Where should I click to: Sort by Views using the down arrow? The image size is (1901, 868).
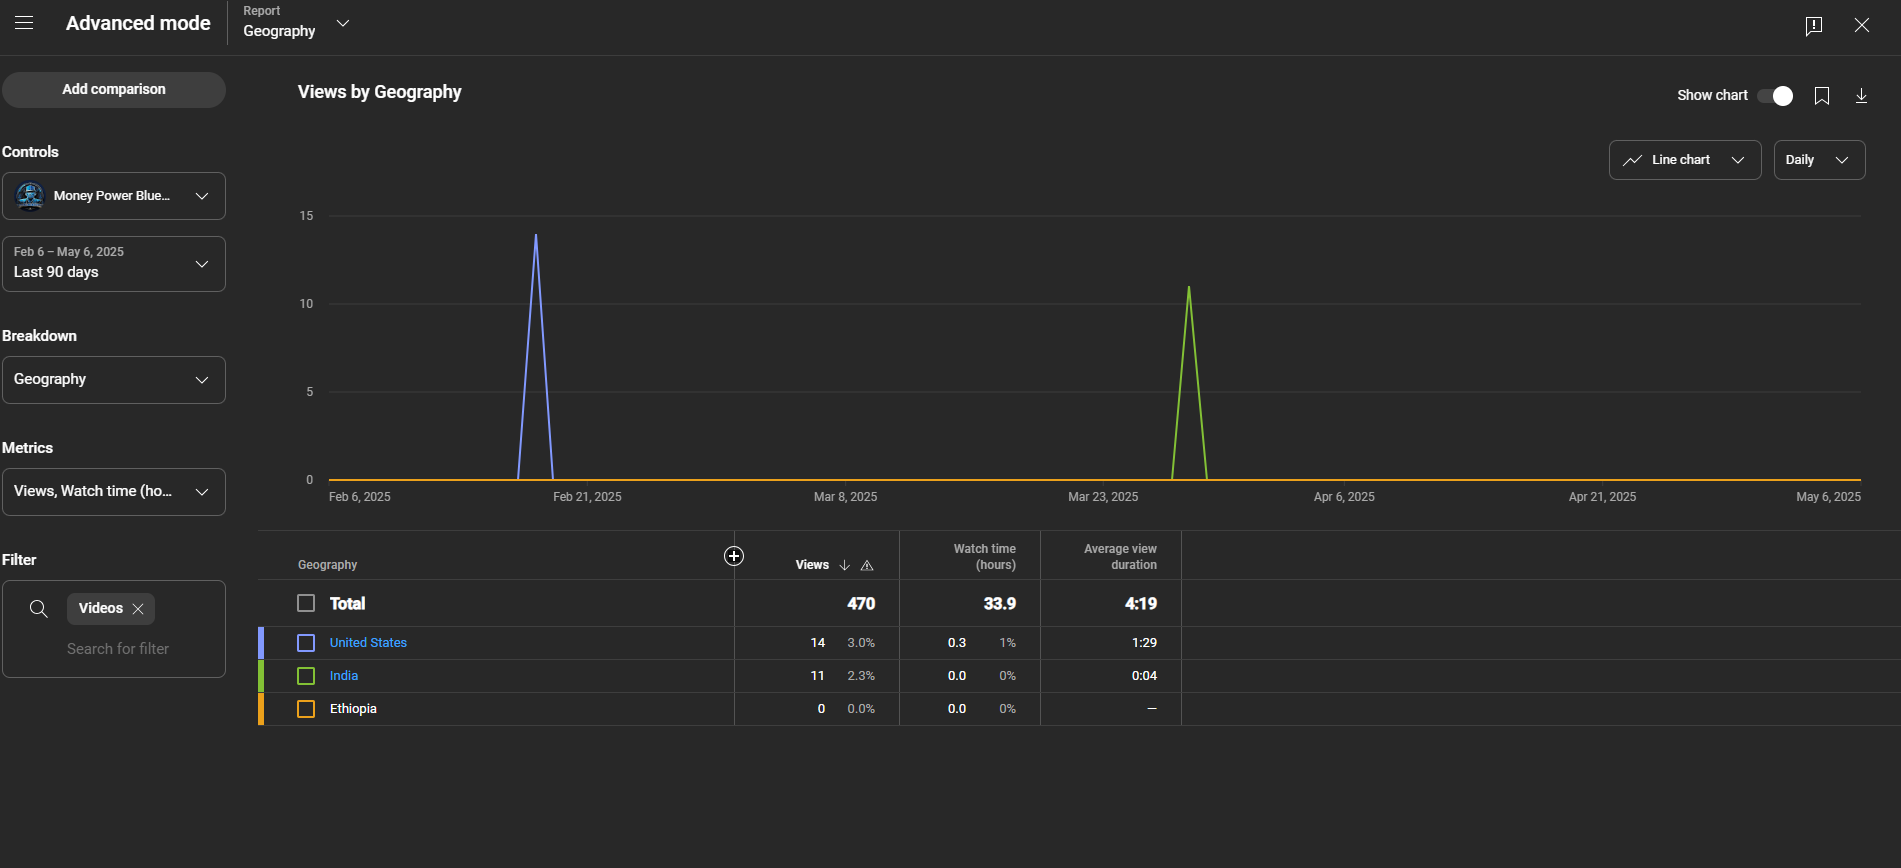coord(845,565)
